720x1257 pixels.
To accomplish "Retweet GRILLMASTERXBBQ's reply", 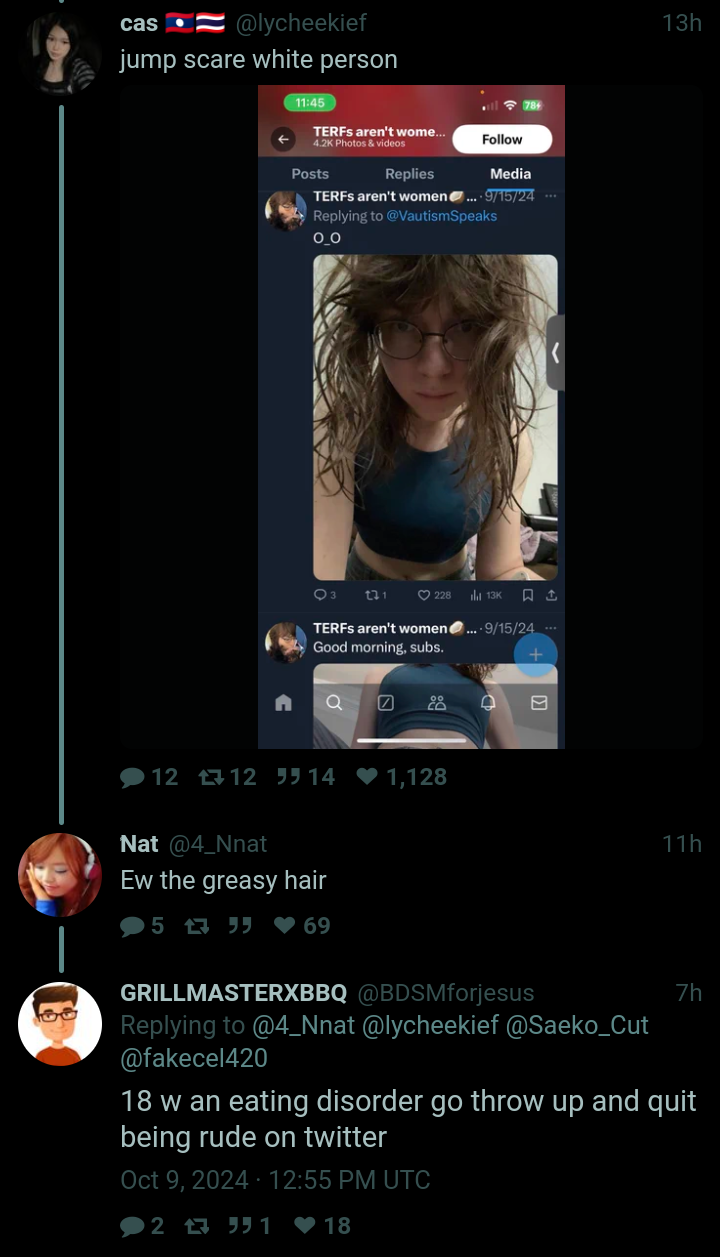I will click(197, 1226).
